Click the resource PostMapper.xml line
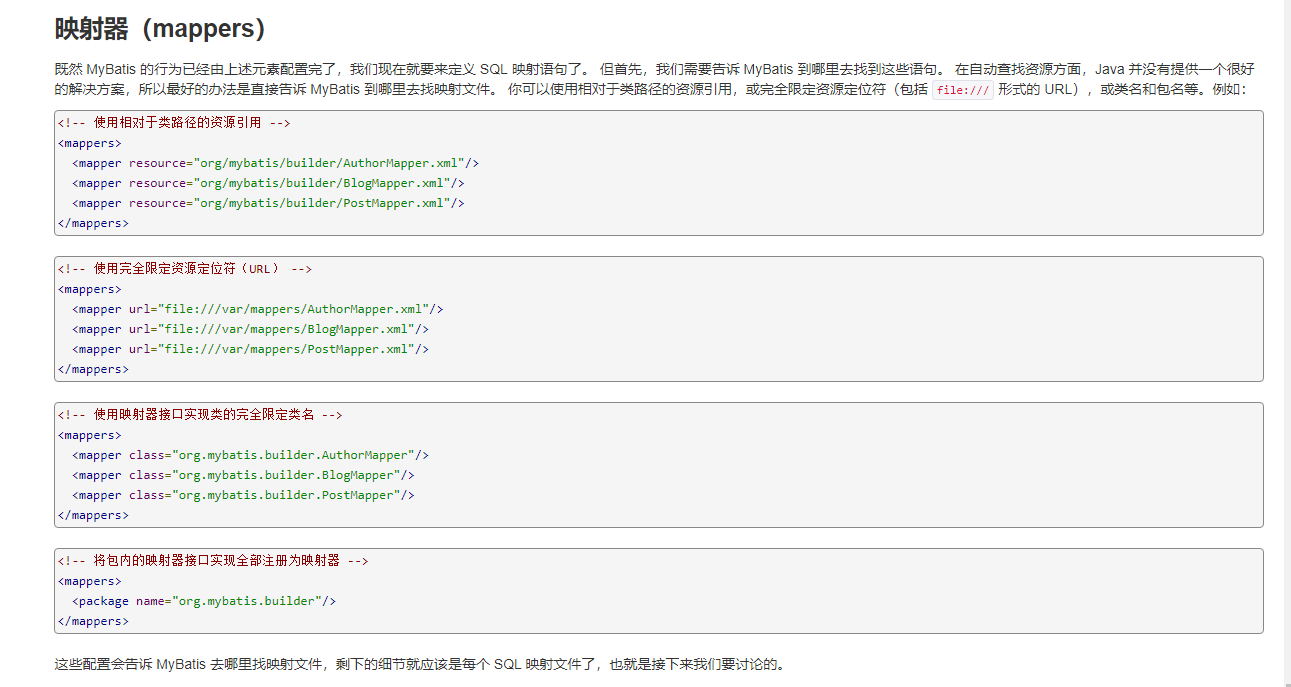The height and width of the screenshot is (687, 1291). point(268,203)
